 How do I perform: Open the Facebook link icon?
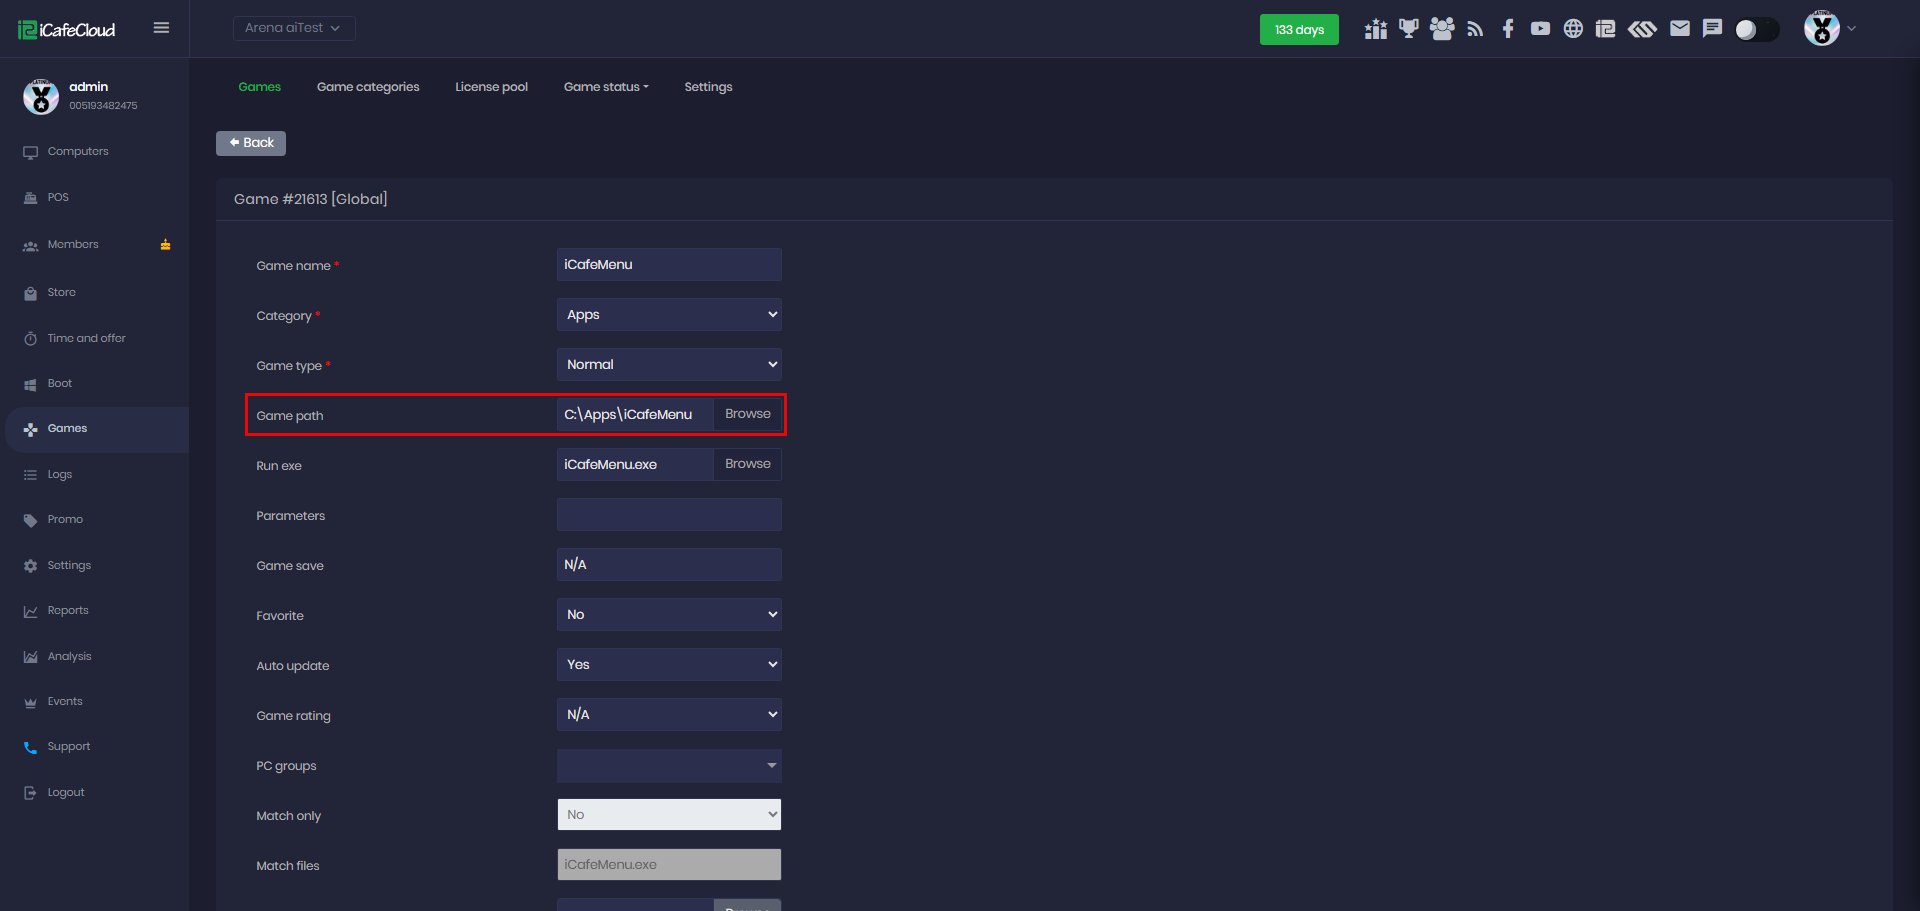[x=1508, y=29]
